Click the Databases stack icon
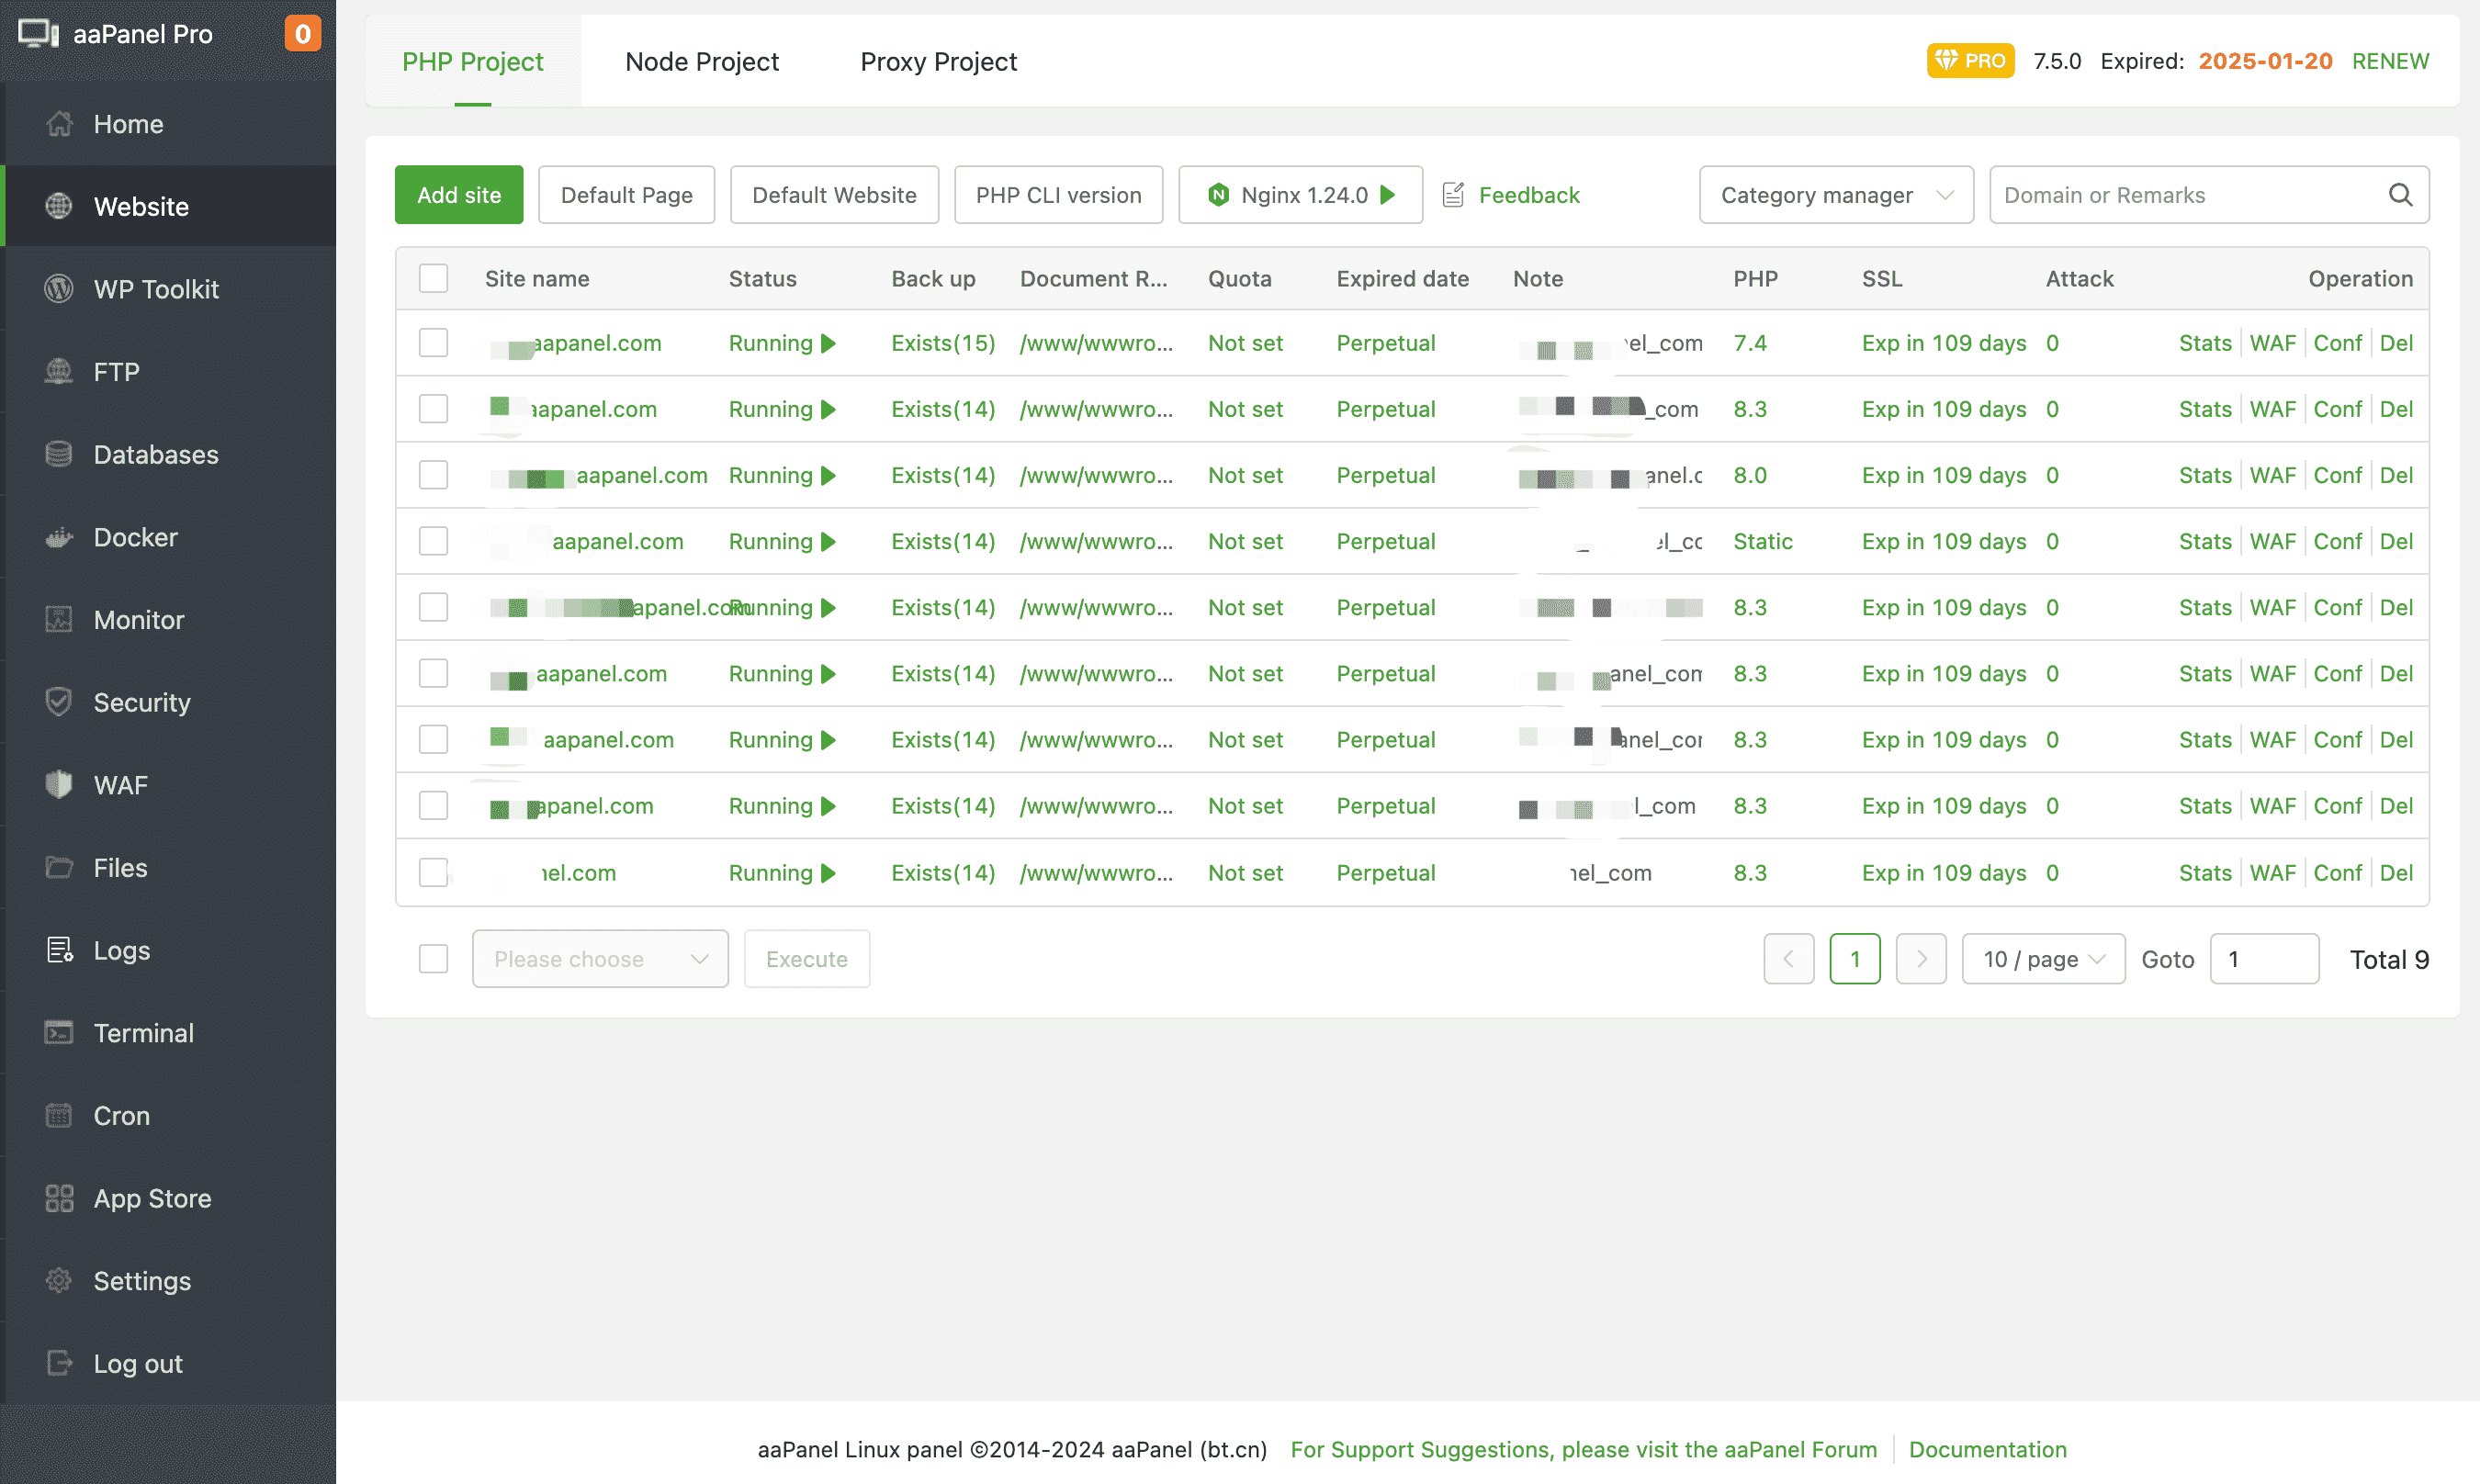 tap(59, 455)
